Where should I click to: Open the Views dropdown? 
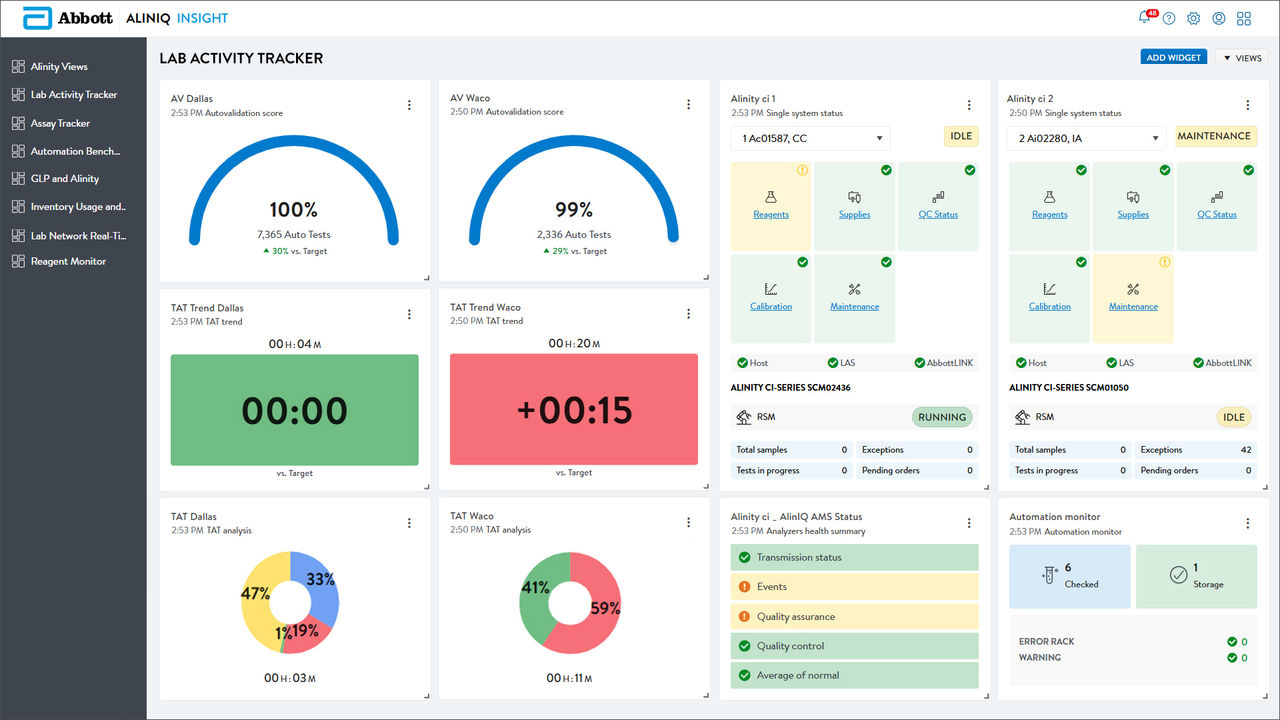click(x=1242, y=58)
